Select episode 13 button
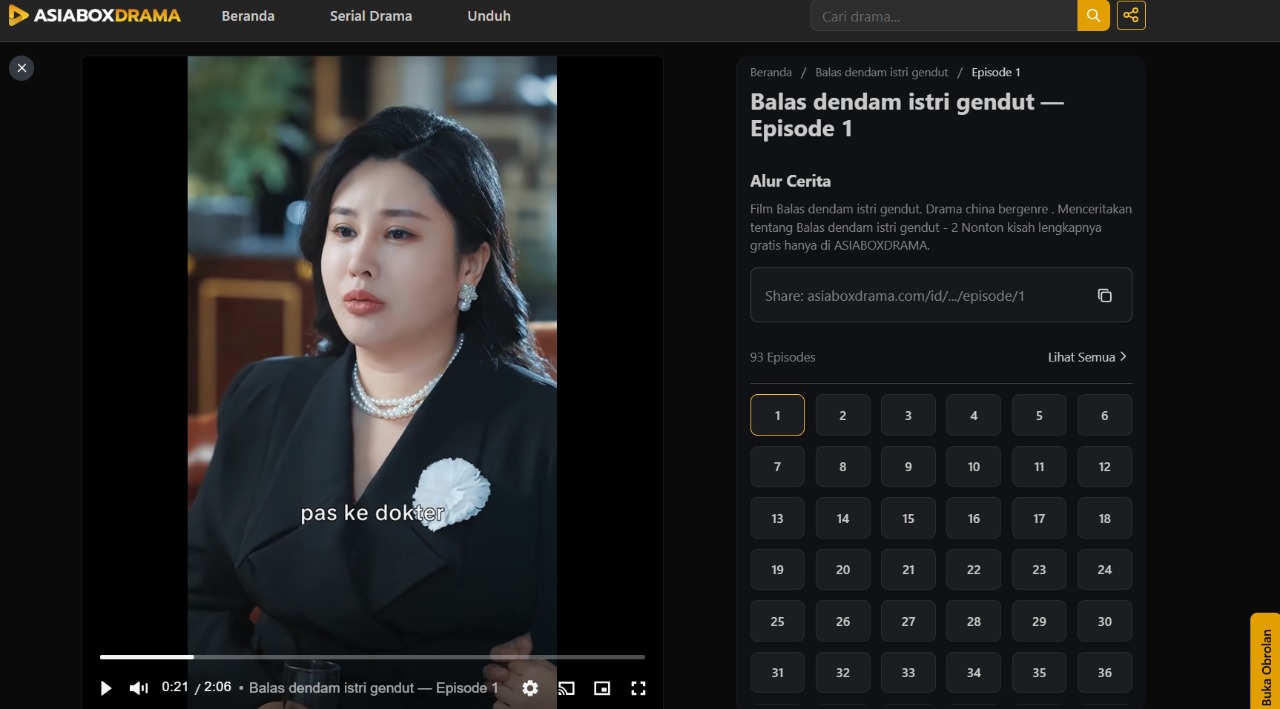 pyautogui.click(x=777, y=518)
